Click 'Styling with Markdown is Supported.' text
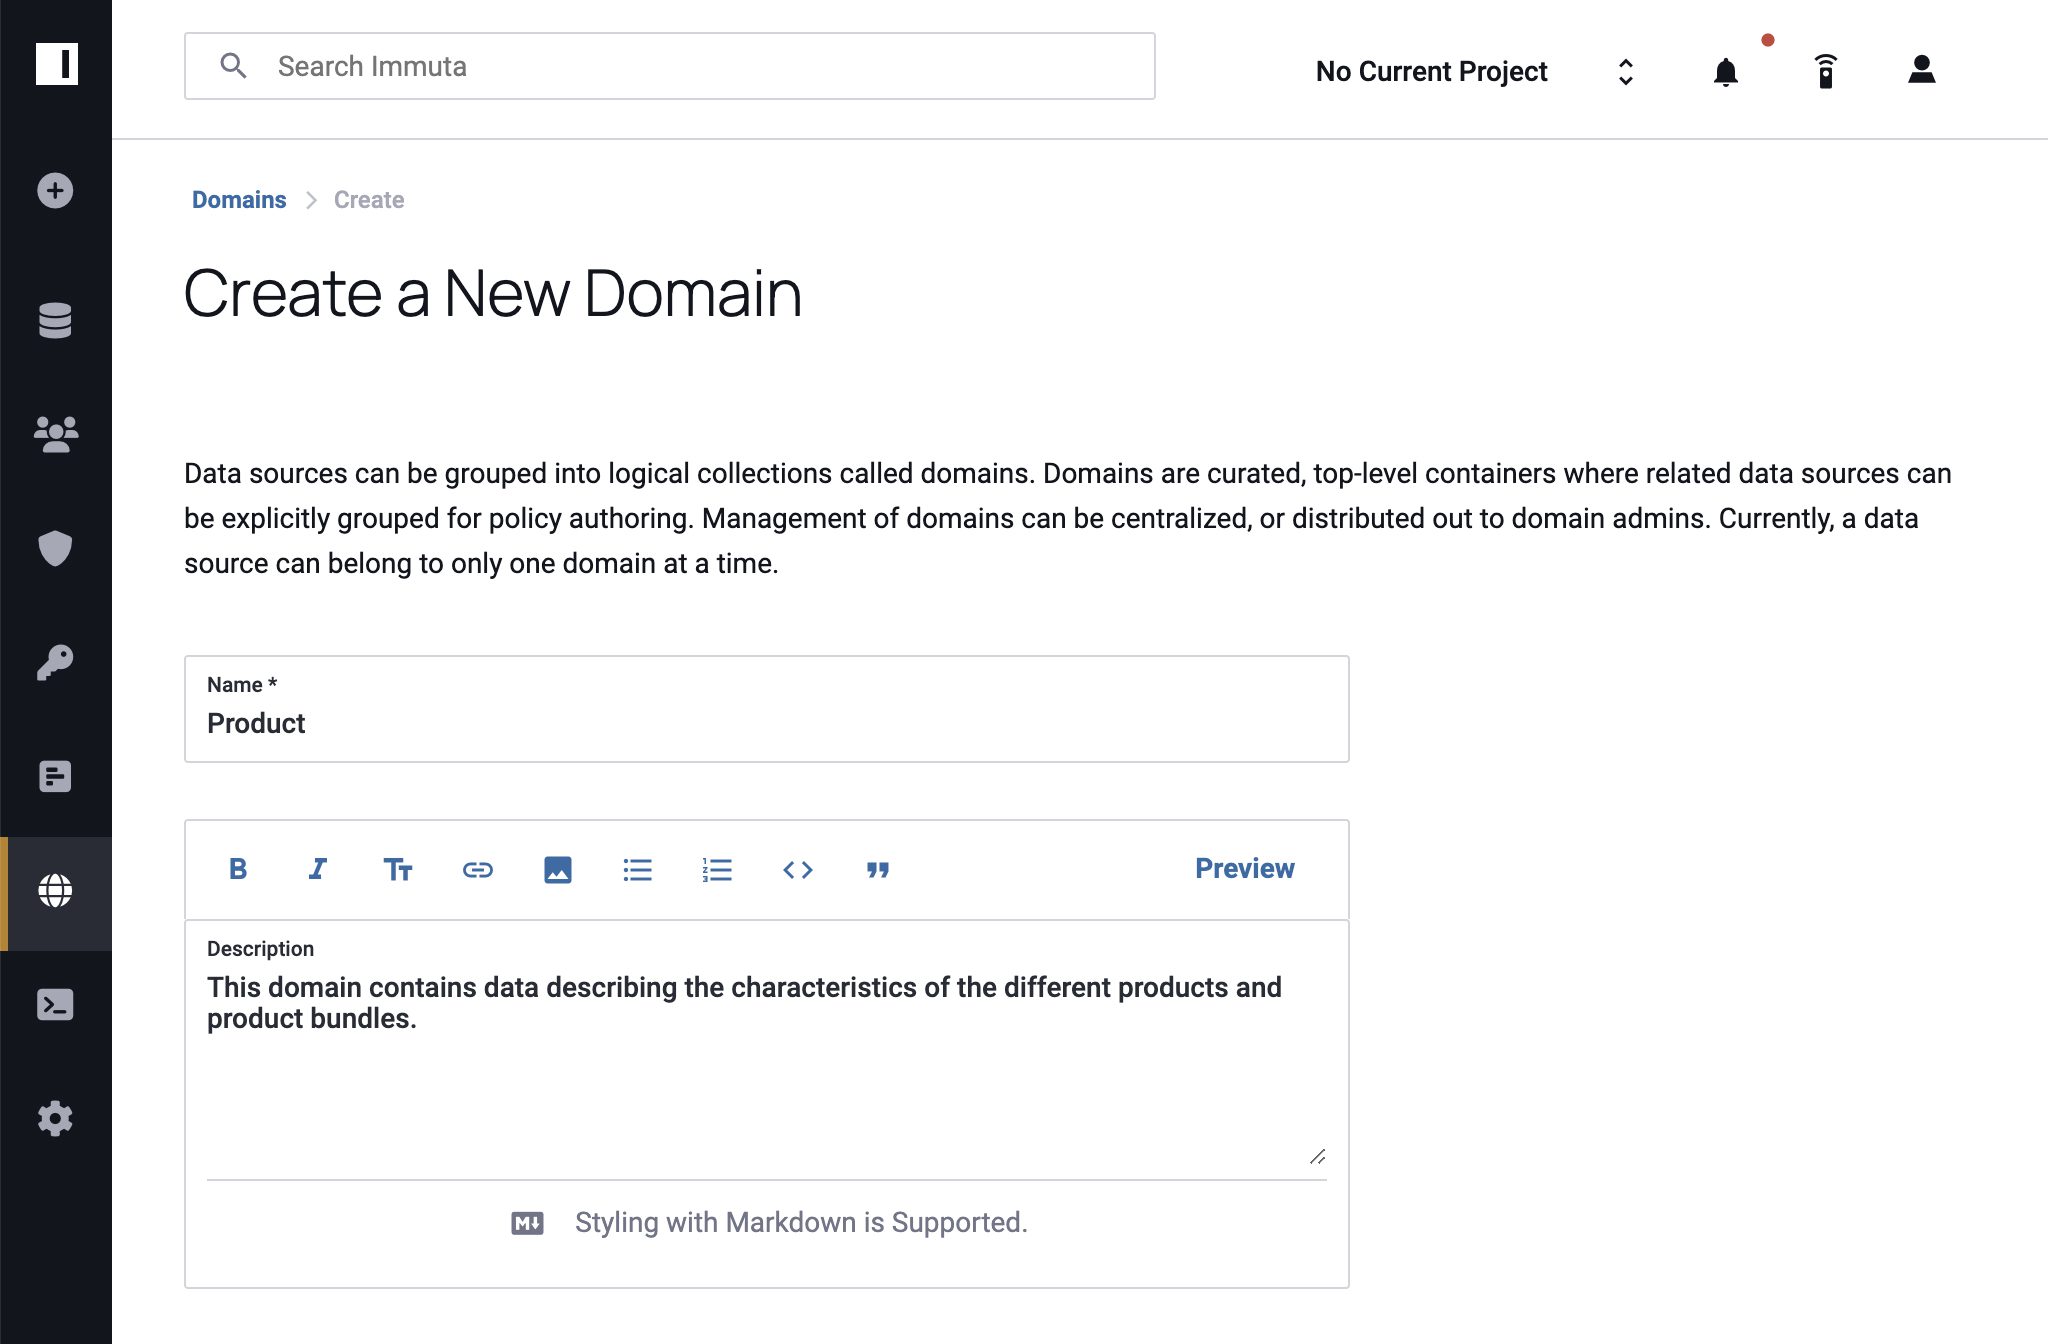Screen dimensions: 2048x1344 coord(801,1222)
